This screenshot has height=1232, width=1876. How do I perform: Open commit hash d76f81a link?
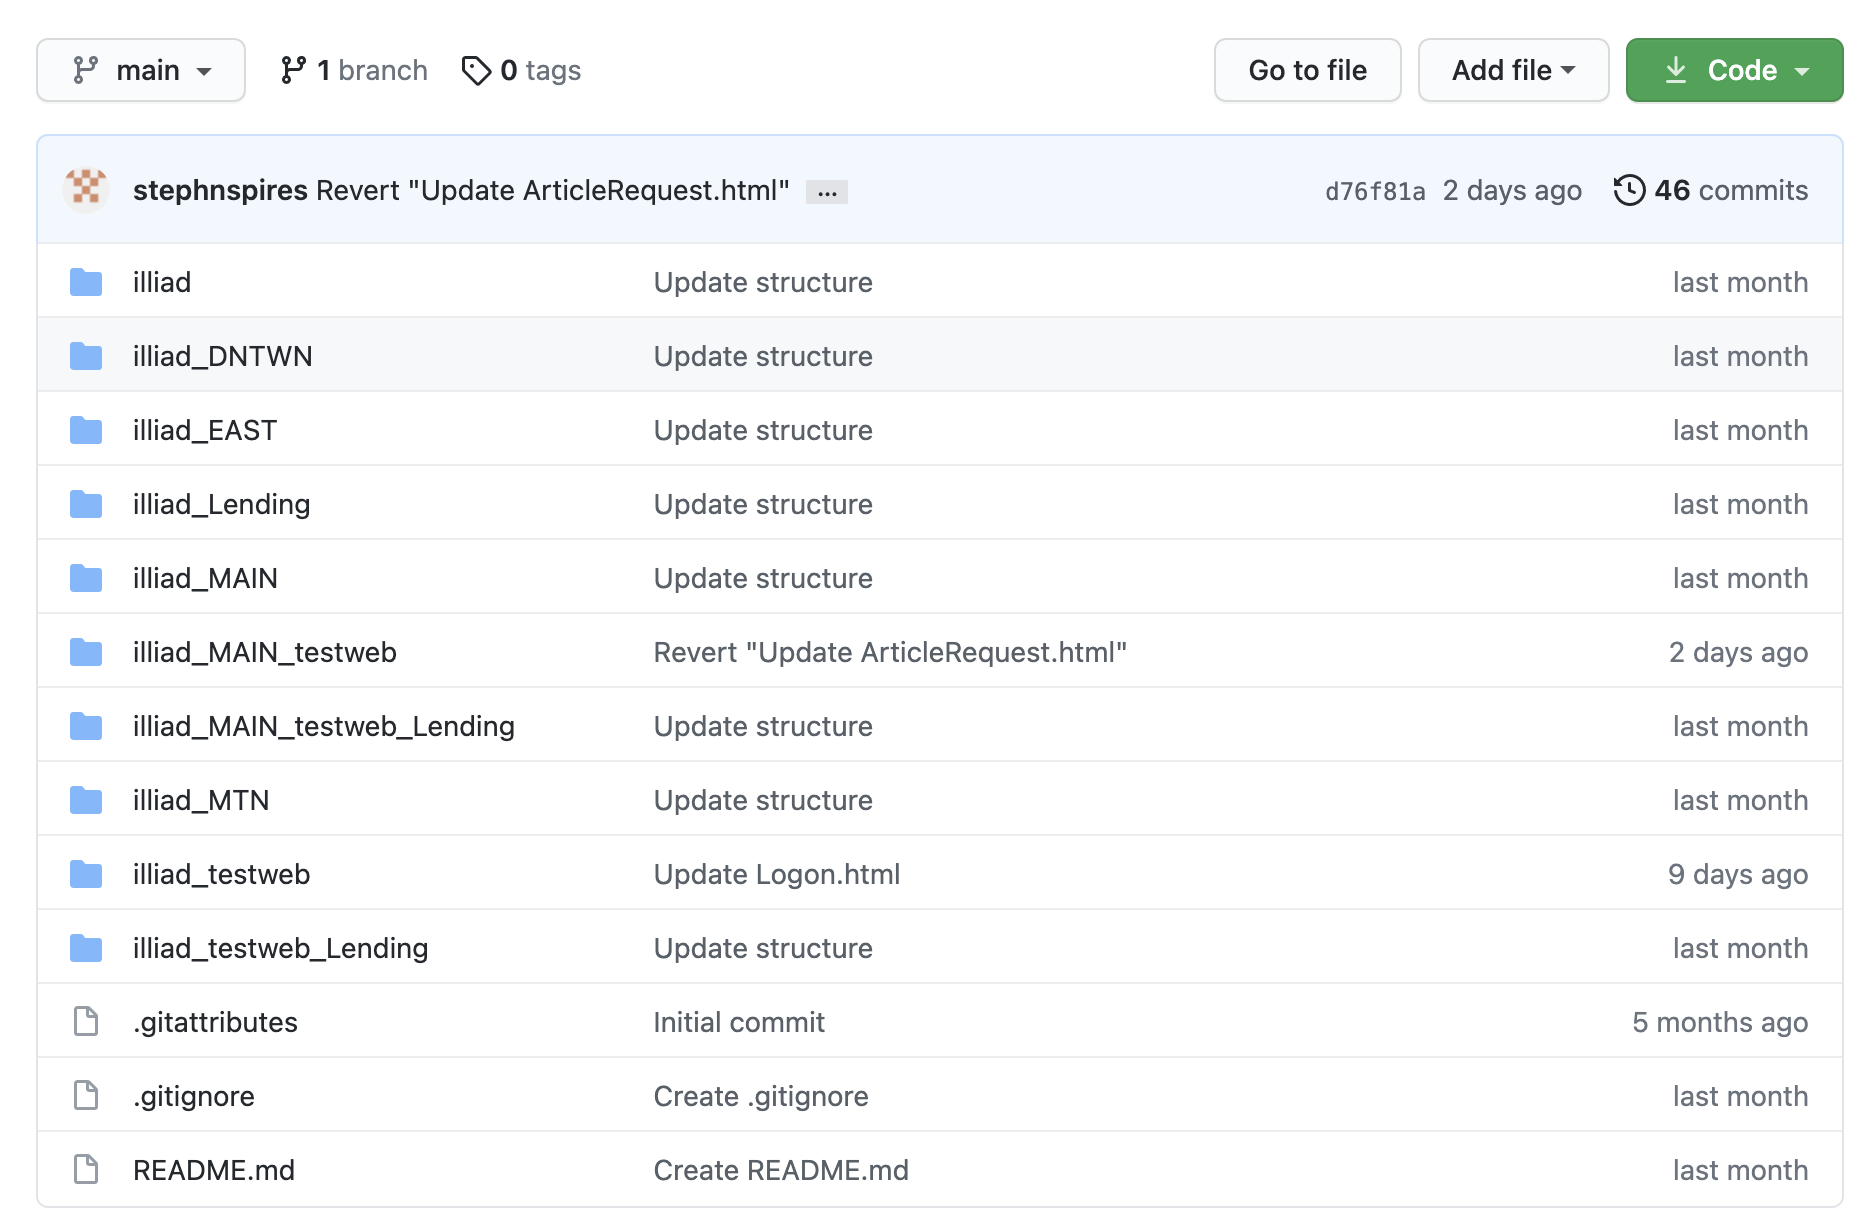coord(1375,191)
